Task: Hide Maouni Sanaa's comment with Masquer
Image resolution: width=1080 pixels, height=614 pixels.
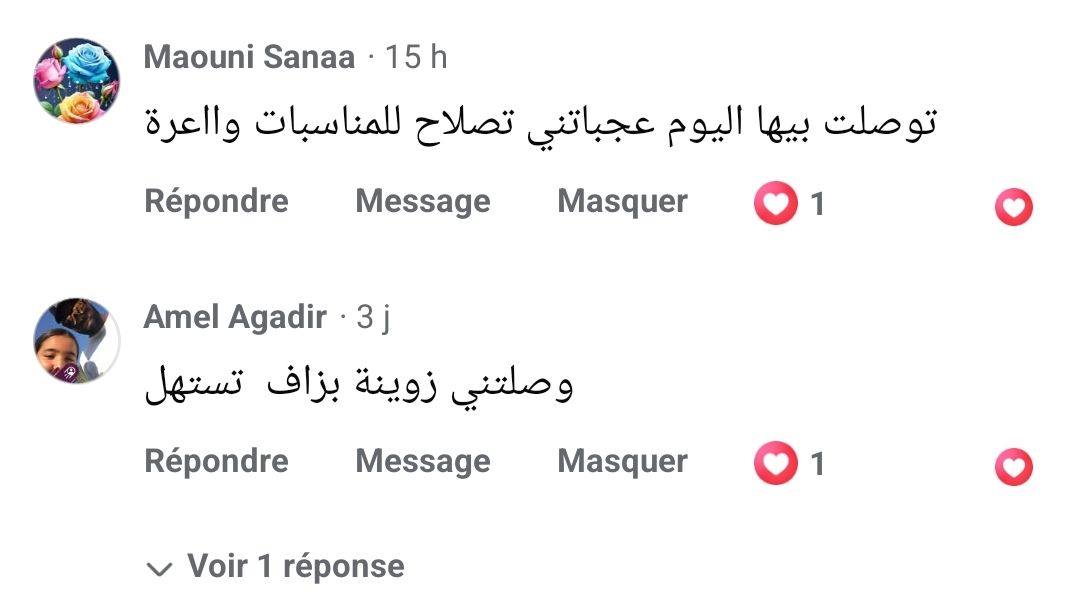Action: [x=622, y=202]
